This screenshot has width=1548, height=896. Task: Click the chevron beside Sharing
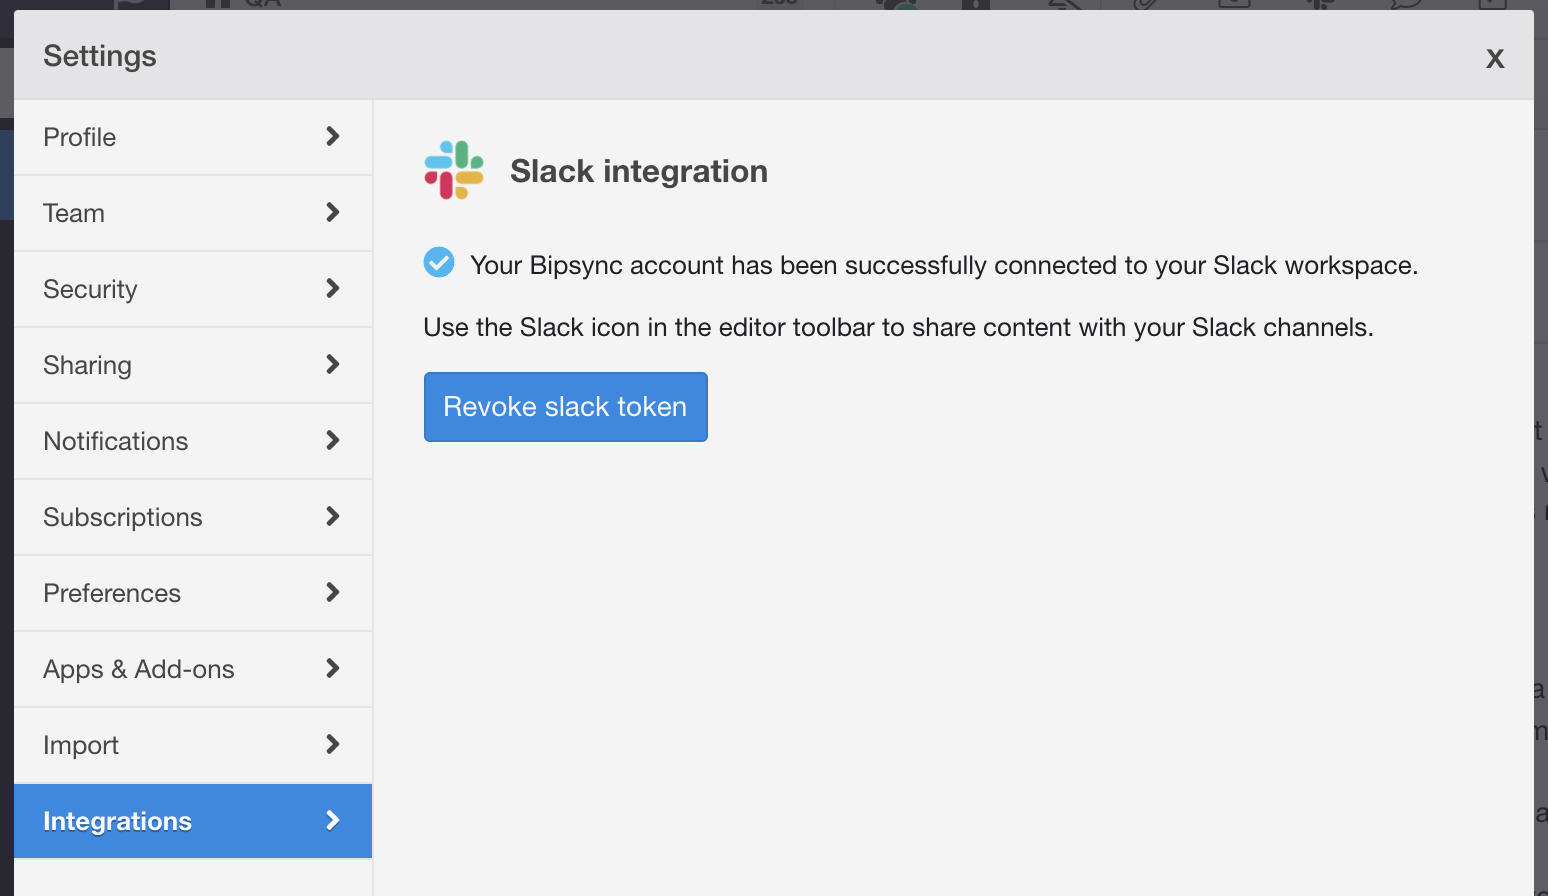click(x=333, y=364)
